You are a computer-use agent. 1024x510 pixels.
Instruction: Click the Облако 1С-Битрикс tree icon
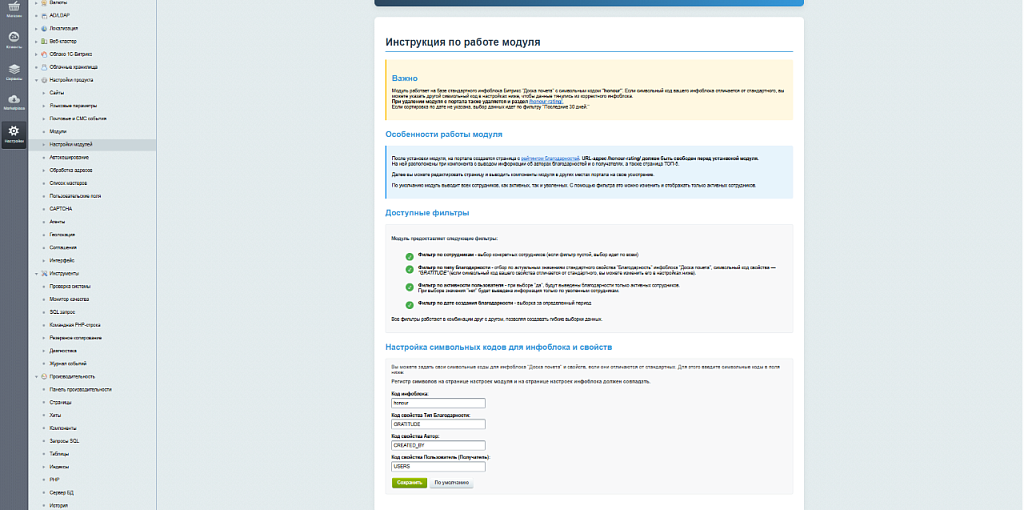pos(44,54)
